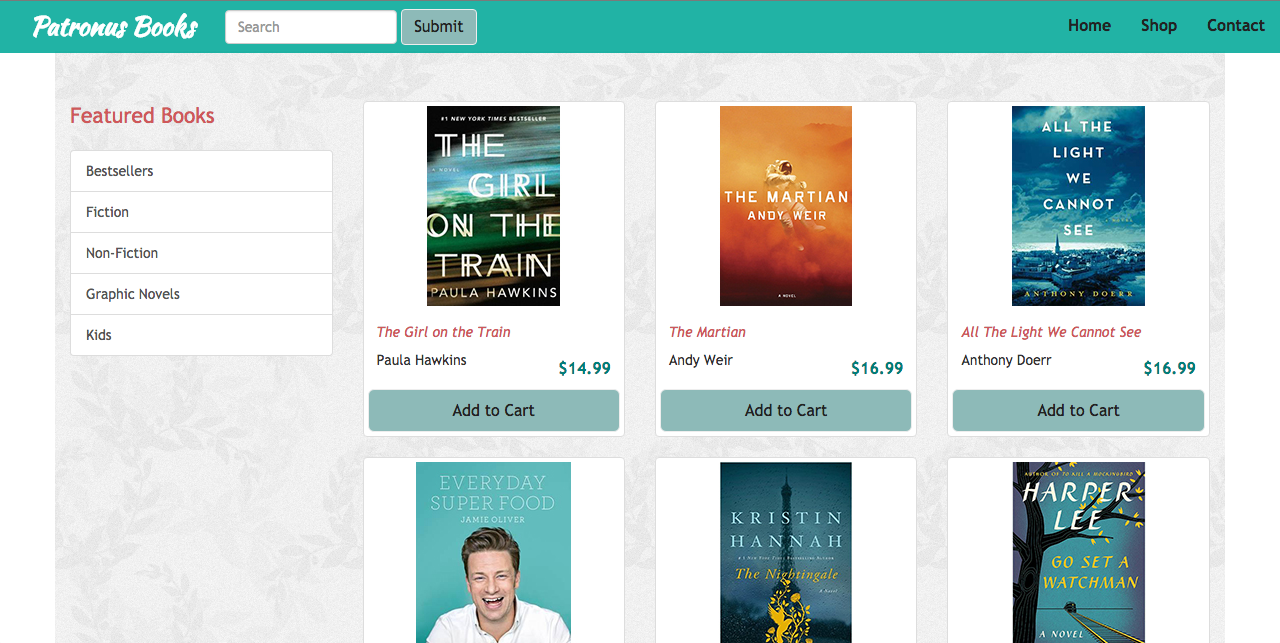This screenshot has width=1280, height=643.
Task: Click the Search input field
Action: pos(310,27)
